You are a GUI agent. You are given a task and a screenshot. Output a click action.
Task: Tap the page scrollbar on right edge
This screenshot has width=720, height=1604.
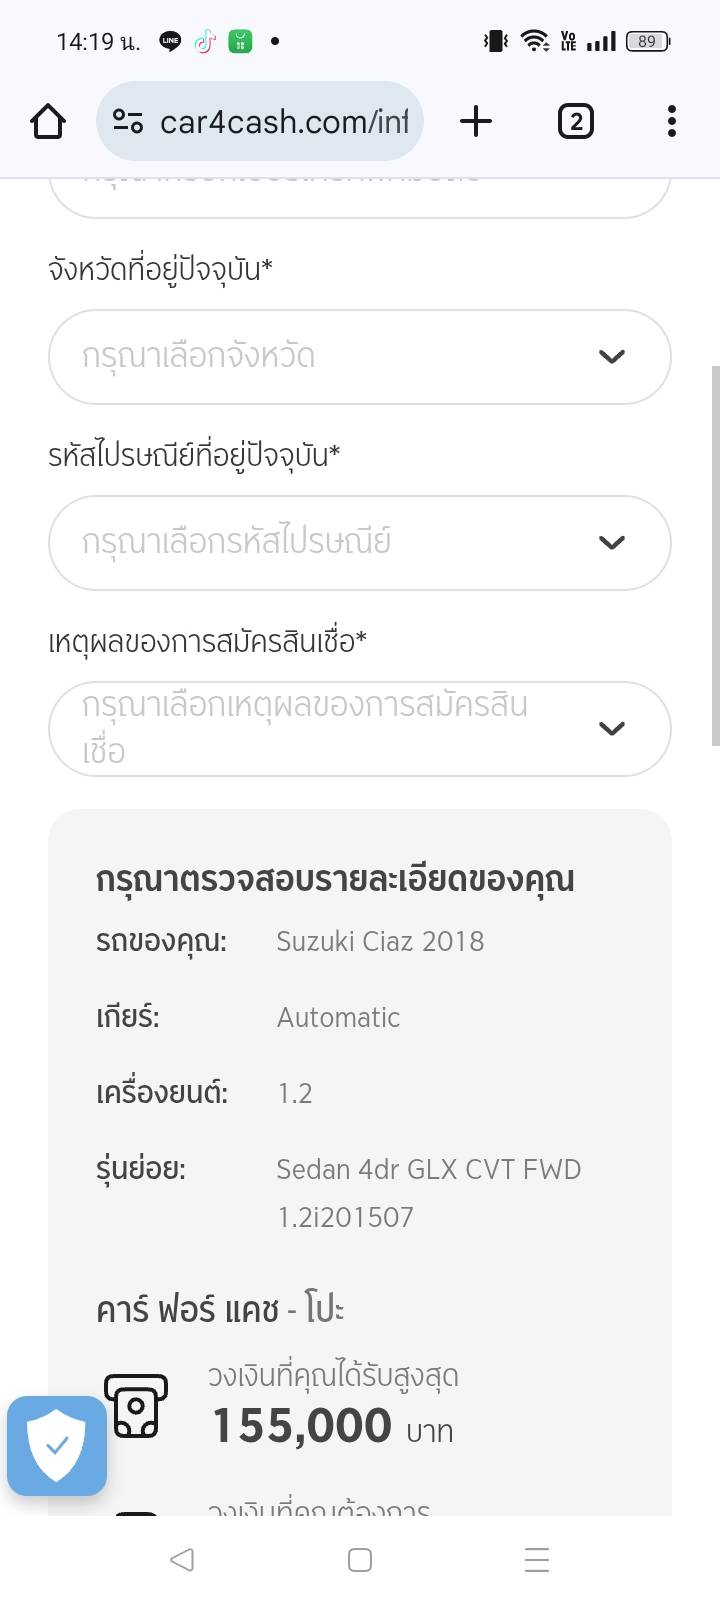pyautogui.click(x=715, y=555)
